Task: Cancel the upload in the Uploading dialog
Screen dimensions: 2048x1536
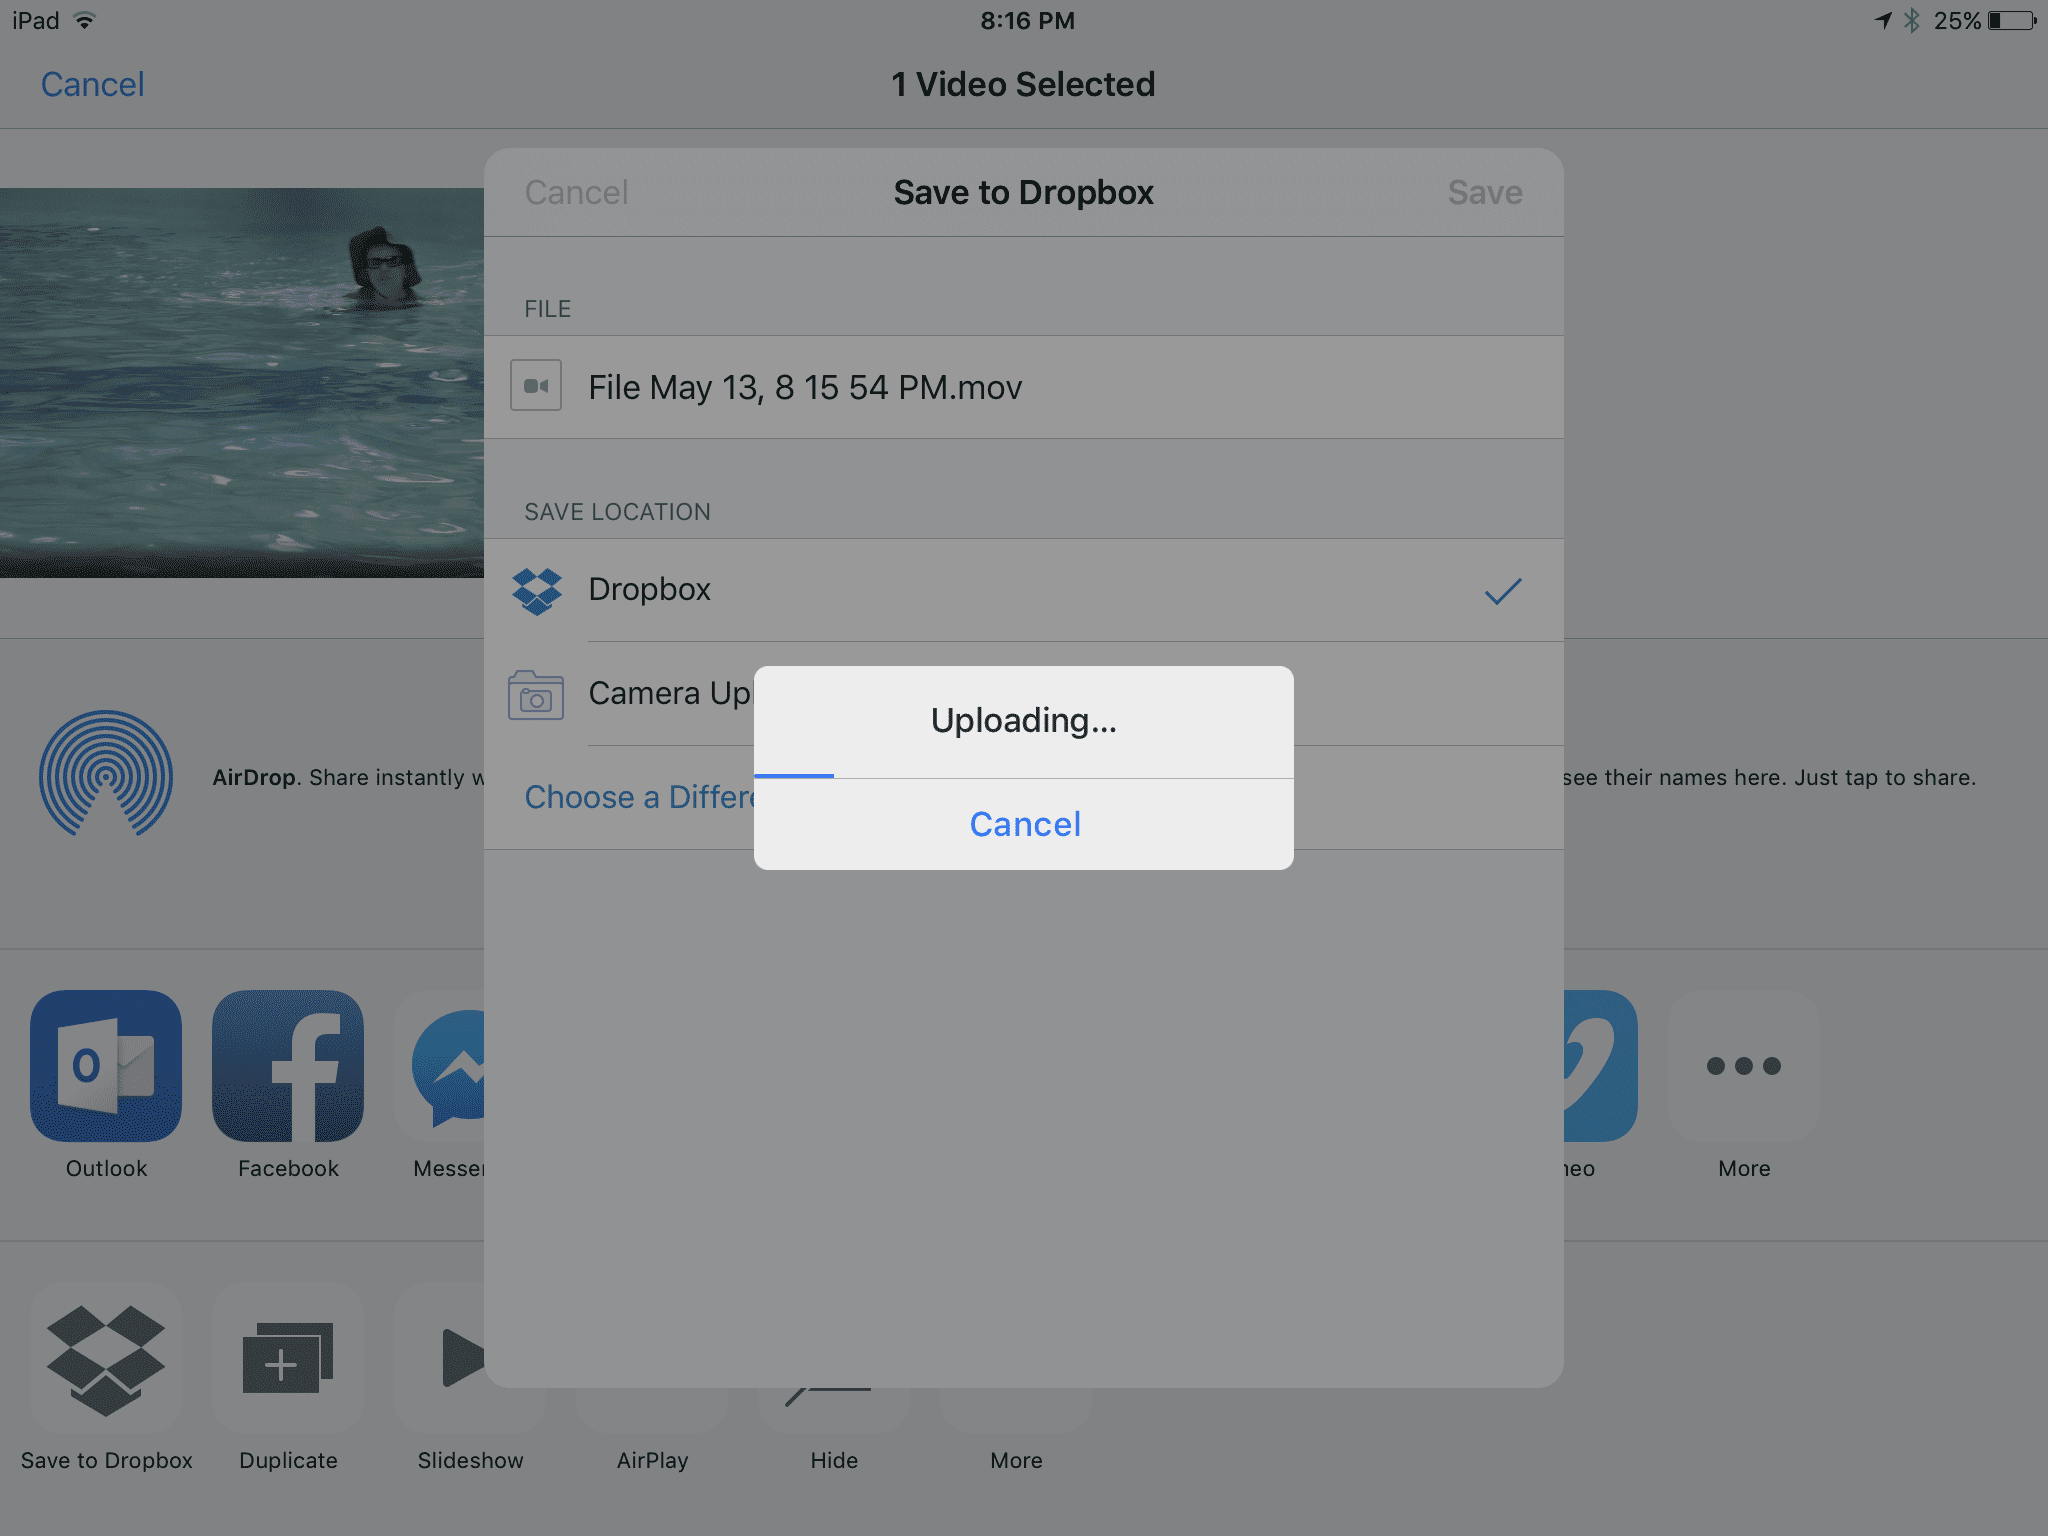Action: click(x=1024, y=824)
